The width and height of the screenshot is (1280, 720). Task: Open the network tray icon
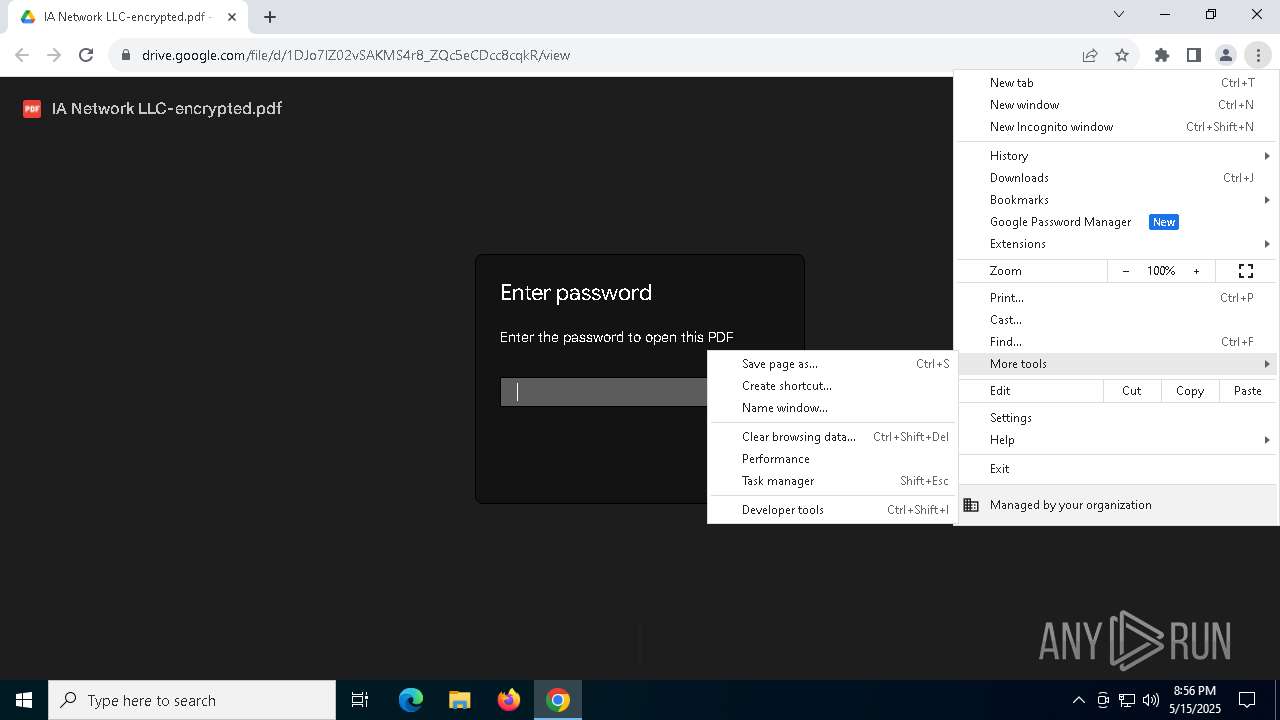click(1127, 700)
